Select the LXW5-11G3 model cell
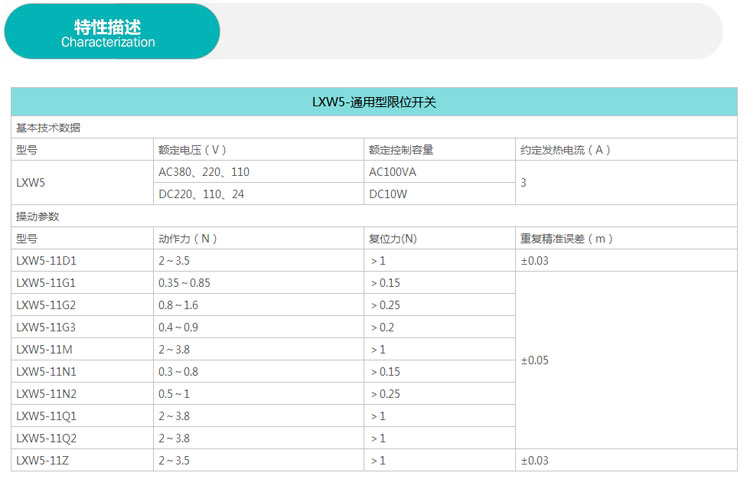 82,327
